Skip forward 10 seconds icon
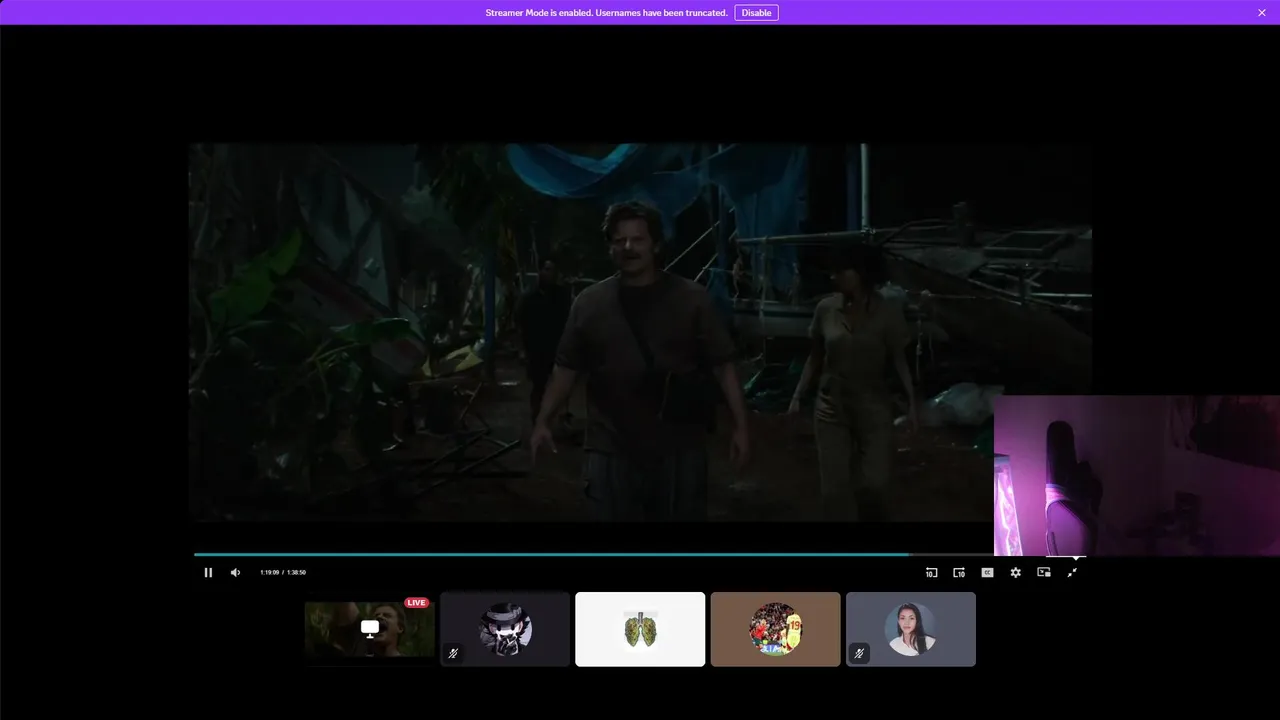 (959, 573)
